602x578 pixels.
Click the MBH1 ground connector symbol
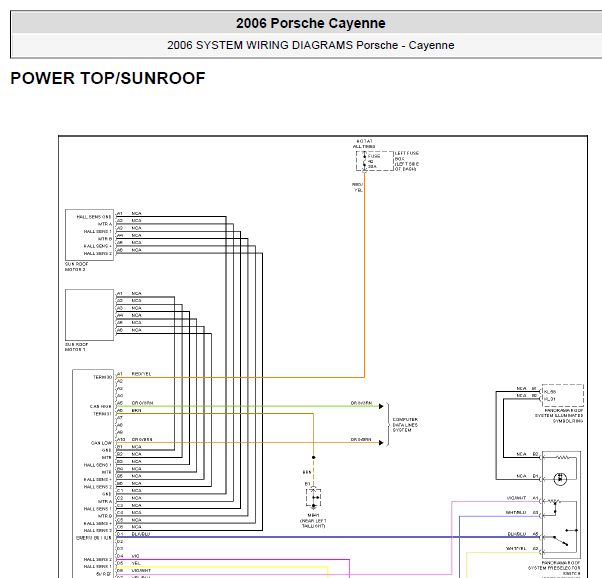[313, 499]
